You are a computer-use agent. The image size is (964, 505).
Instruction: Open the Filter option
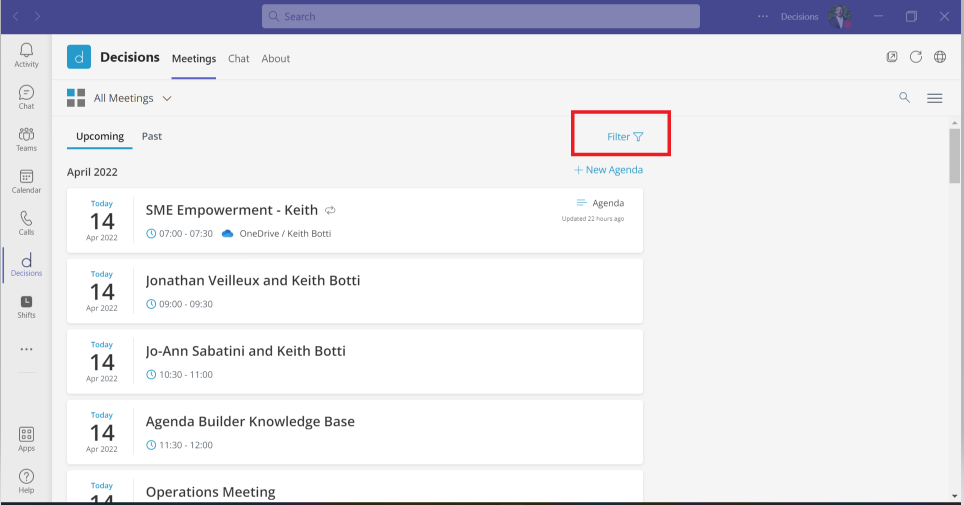[625, 137]
